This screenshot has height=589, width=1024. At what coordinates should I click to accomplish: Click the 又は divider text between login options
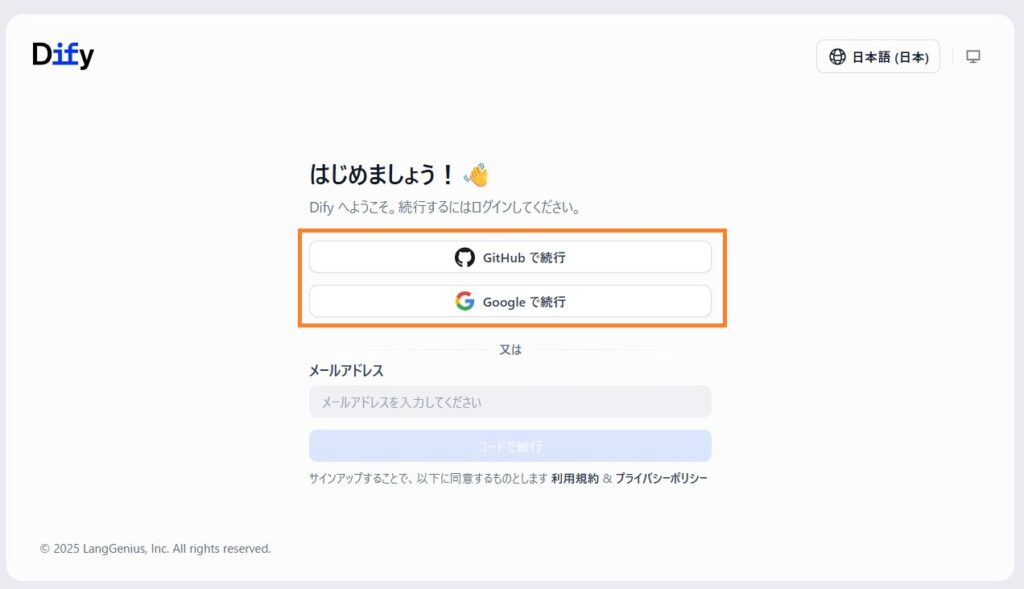click(x=510, y=350)
